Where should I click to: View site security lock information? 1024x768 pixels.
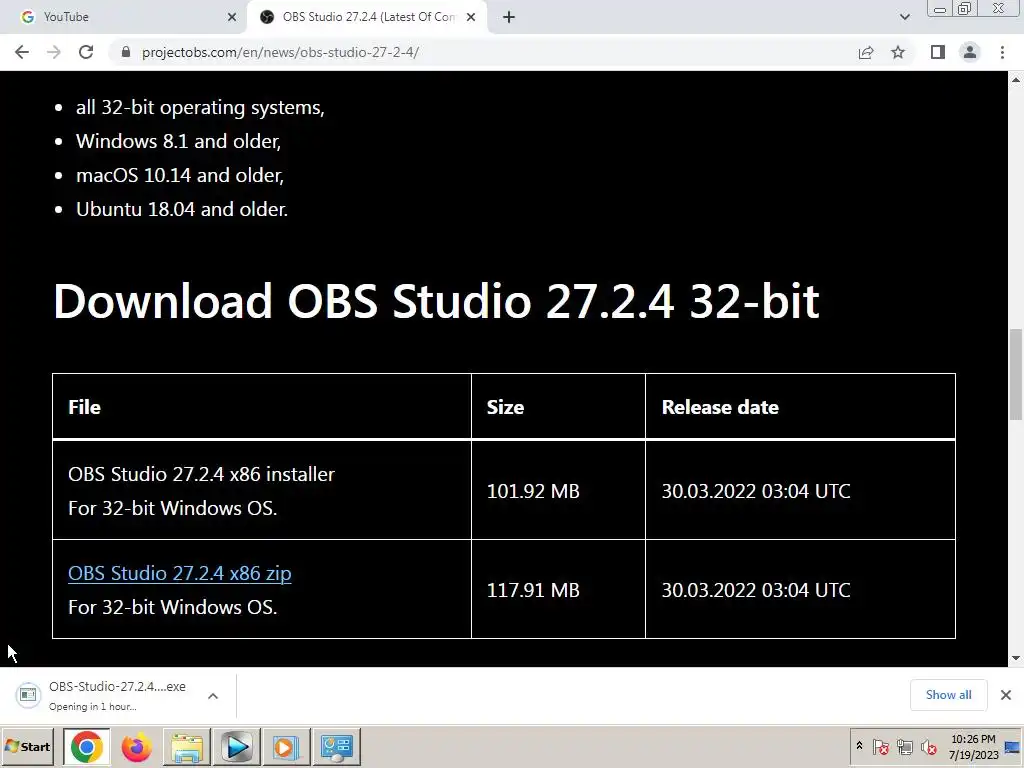[126, 52]
